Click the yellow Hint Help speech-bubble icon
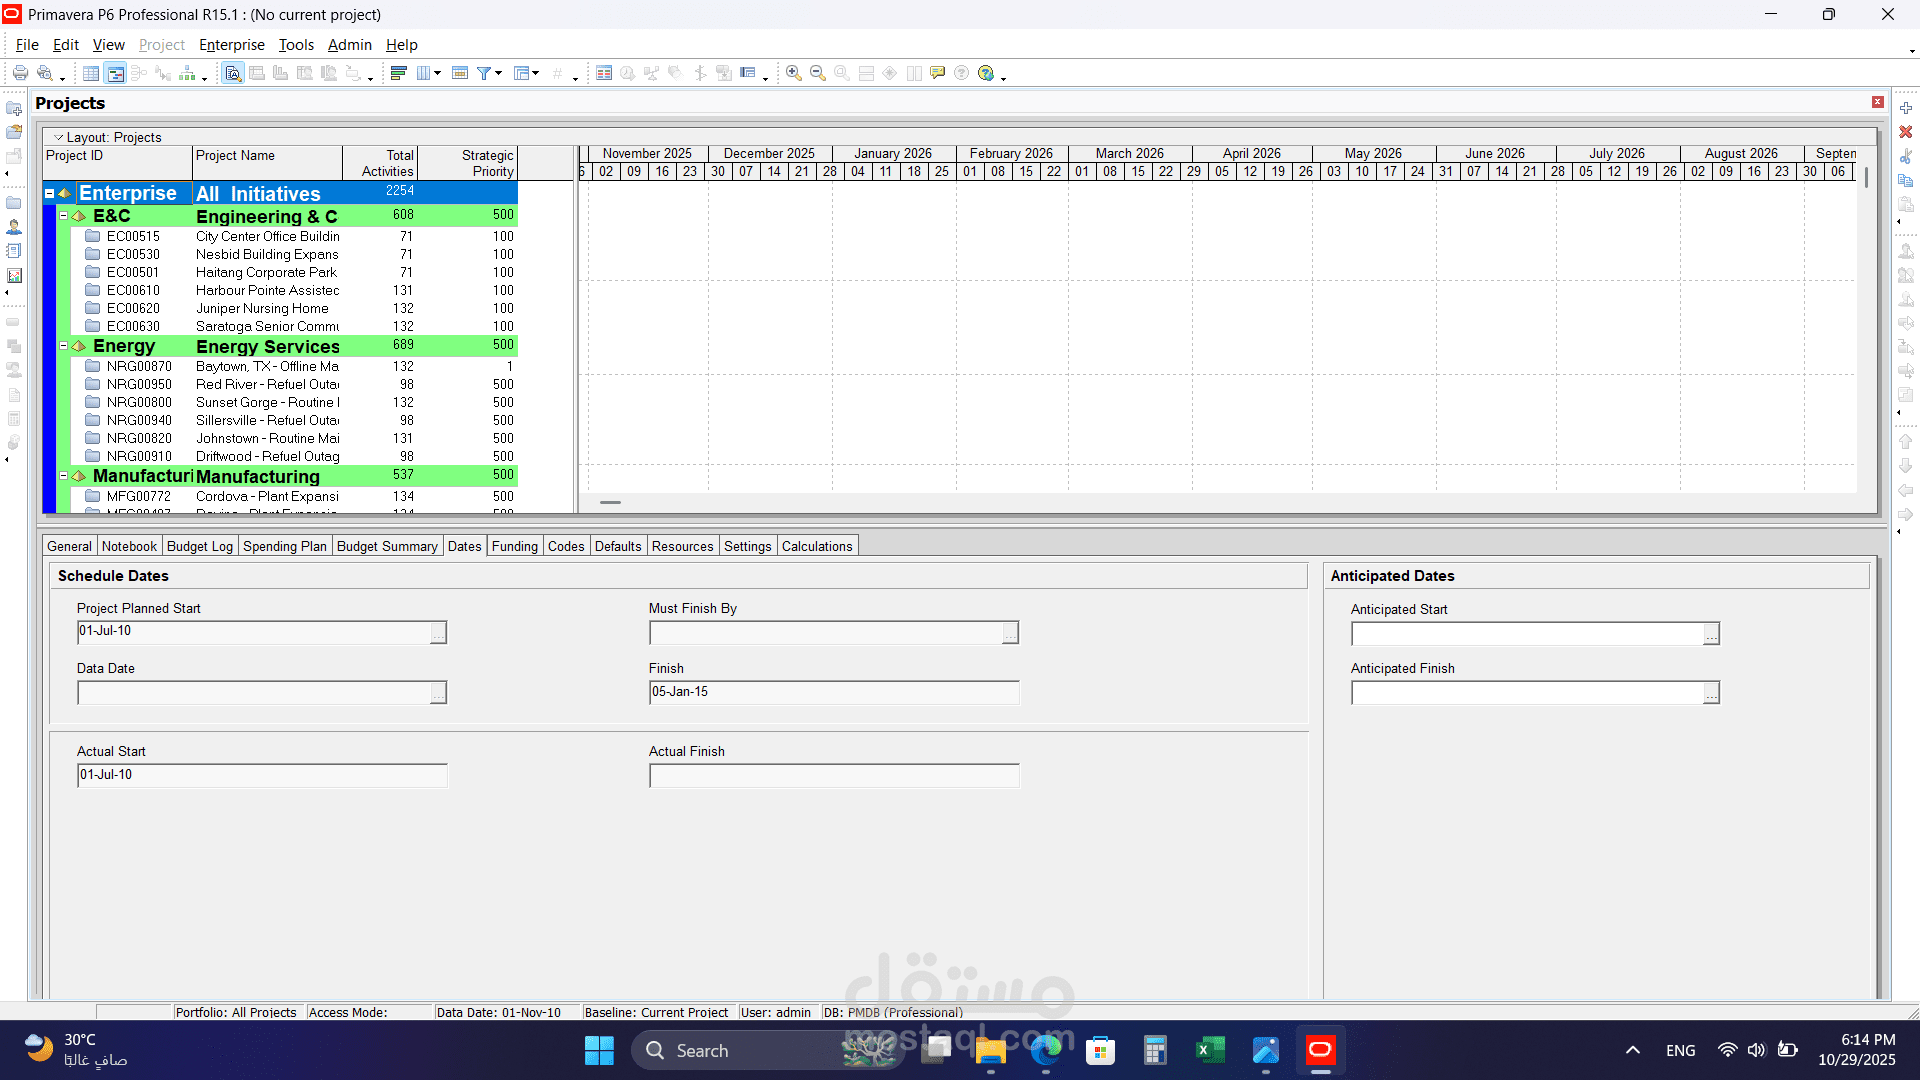1920x1080 pixels. click(x=937, y=73)
